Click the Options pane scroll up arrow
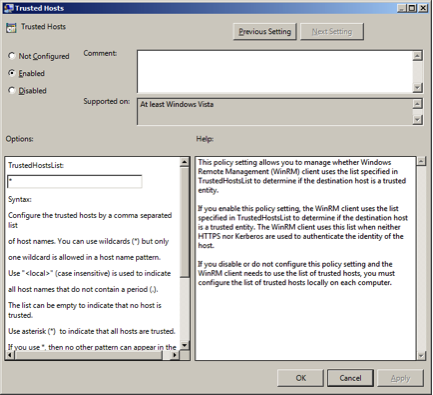433x395 pixels. pyautogui.click(x=185, y=162)
